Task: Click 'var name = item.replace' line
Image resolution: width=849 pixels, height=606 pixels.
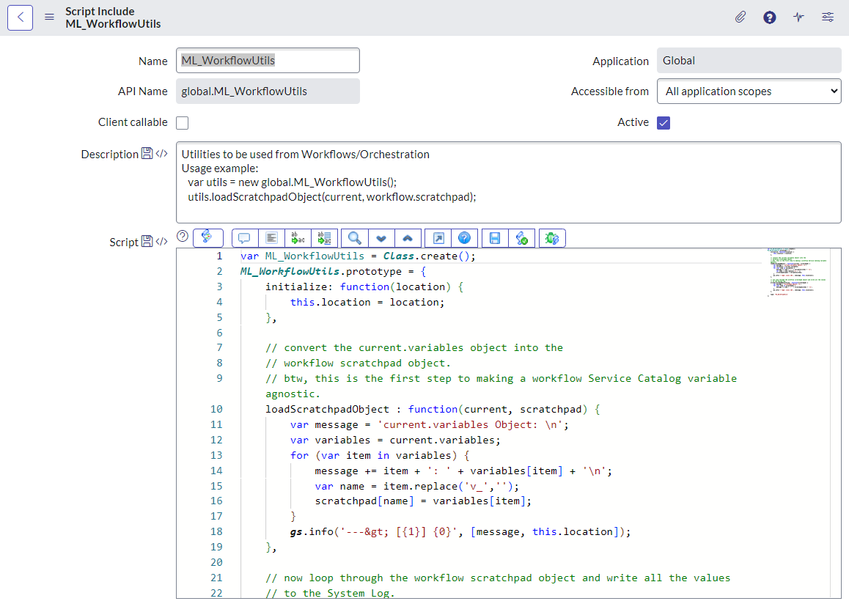Action: pos(417,486)
